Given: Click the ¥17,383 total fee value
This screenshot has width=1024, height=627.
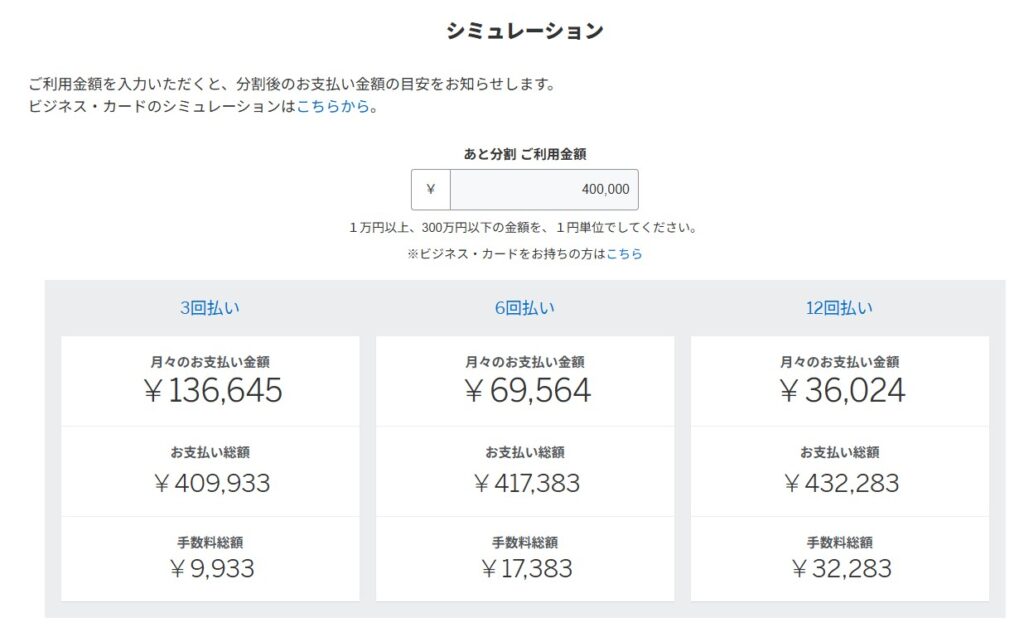Looking at the screenshot, I should coord(527,569).
